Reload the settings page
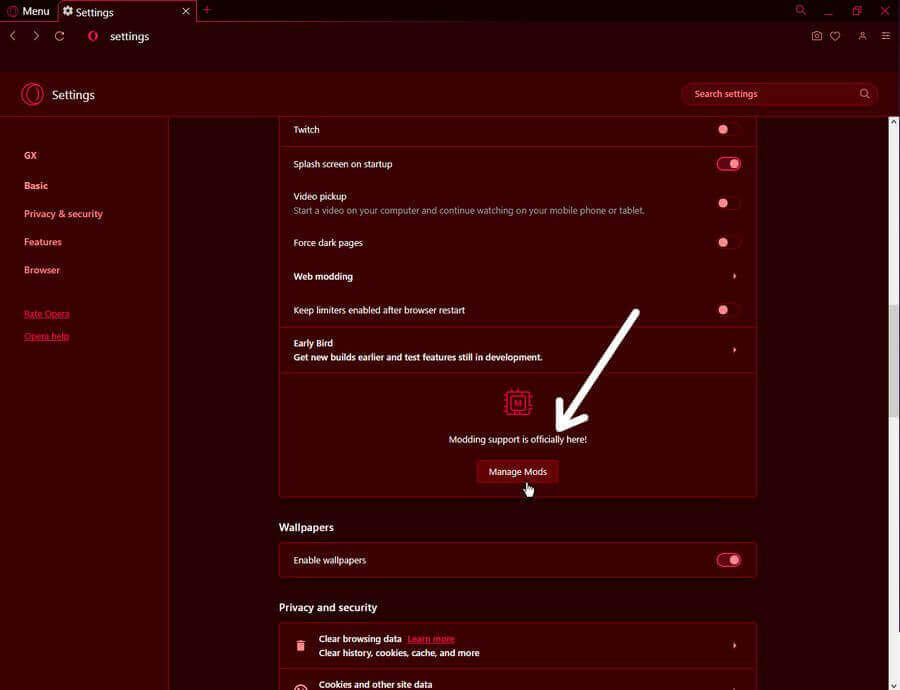 (59, 36)
